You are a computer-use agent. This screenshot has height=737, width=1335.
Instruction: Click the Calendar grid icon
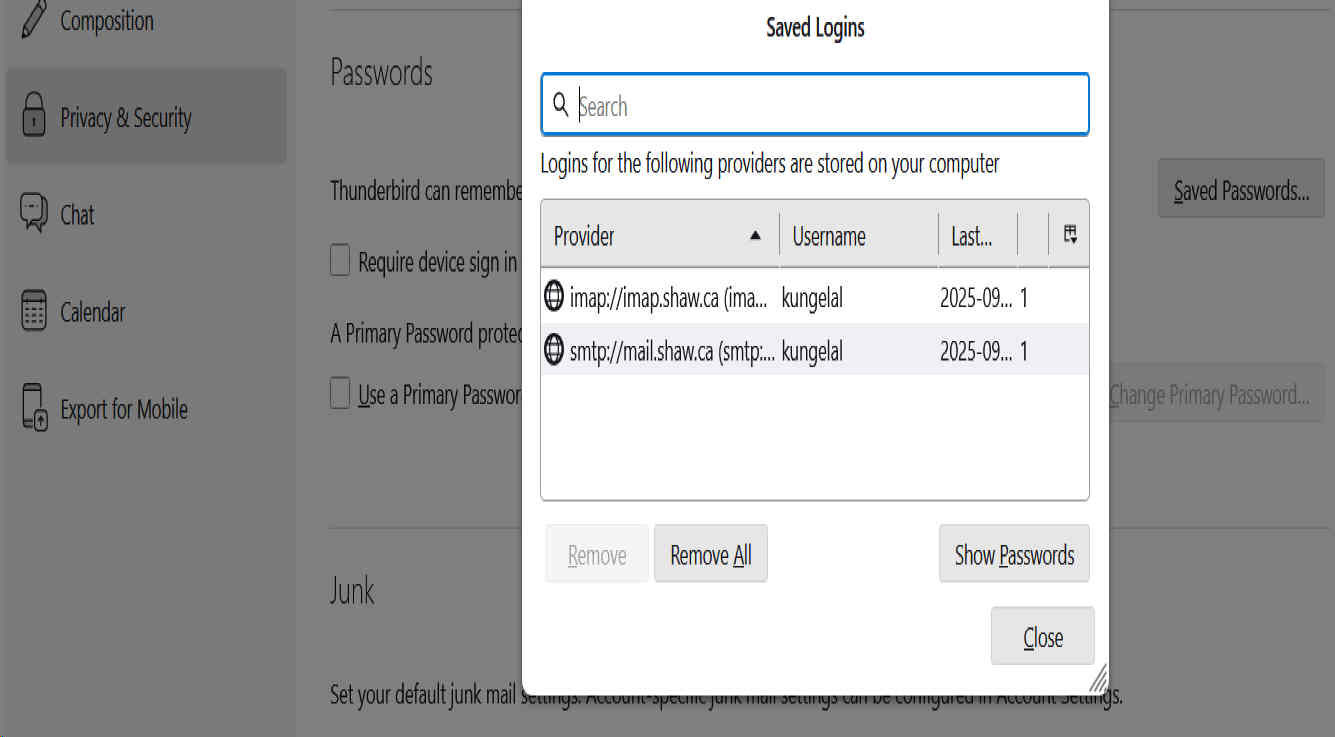click(x=34, y=311)
